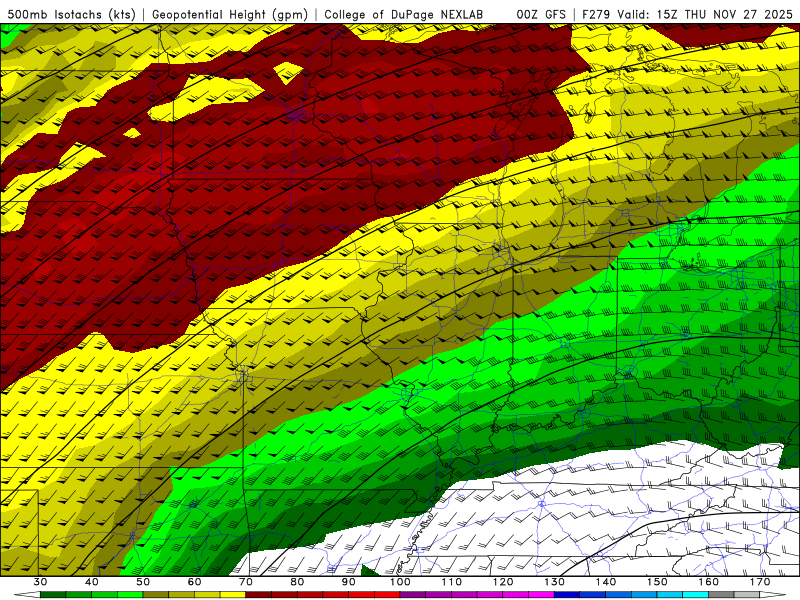This screenshot has width=800, height=600.
Task: Click the olive 50-55 kt legend swatch
Action: point(156,595)
